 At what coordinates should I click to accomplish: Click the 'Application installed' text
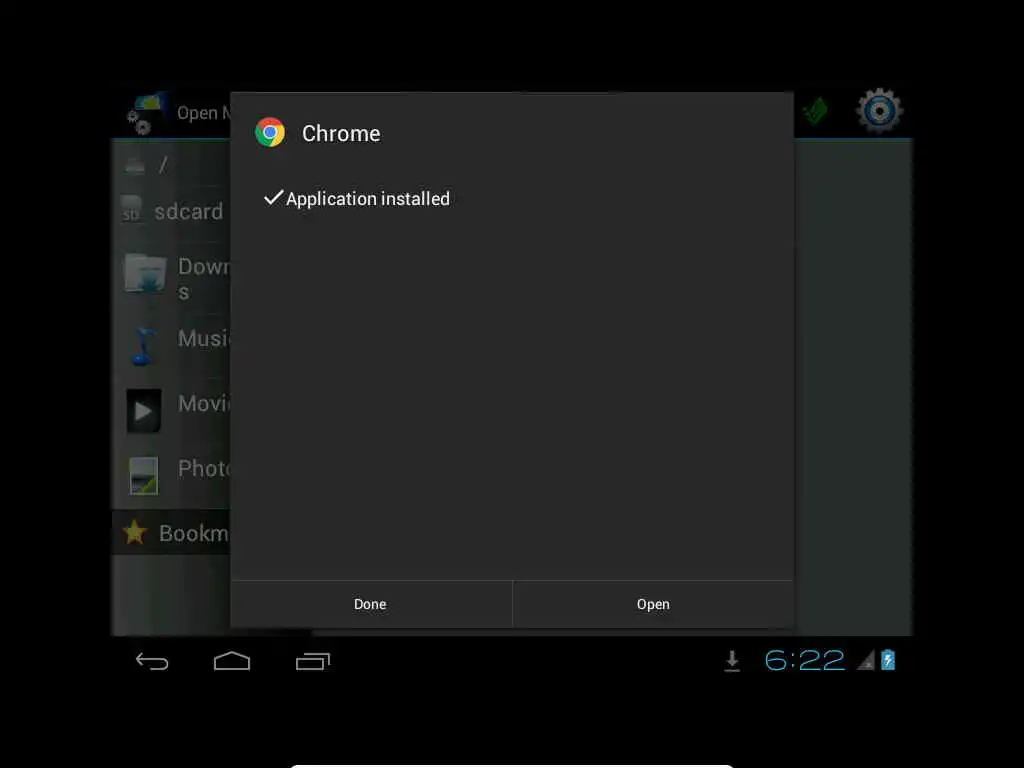tap(368, 199)
